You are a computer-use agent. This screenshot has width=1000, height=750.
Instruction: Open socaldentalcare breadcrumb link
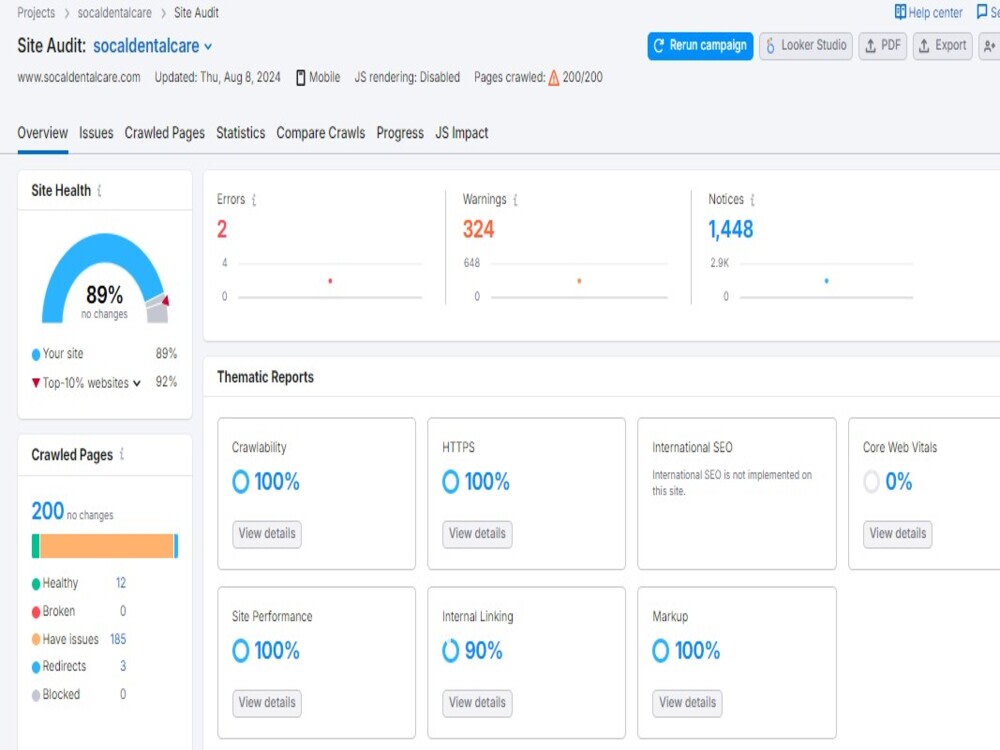(x=115, y=13)
